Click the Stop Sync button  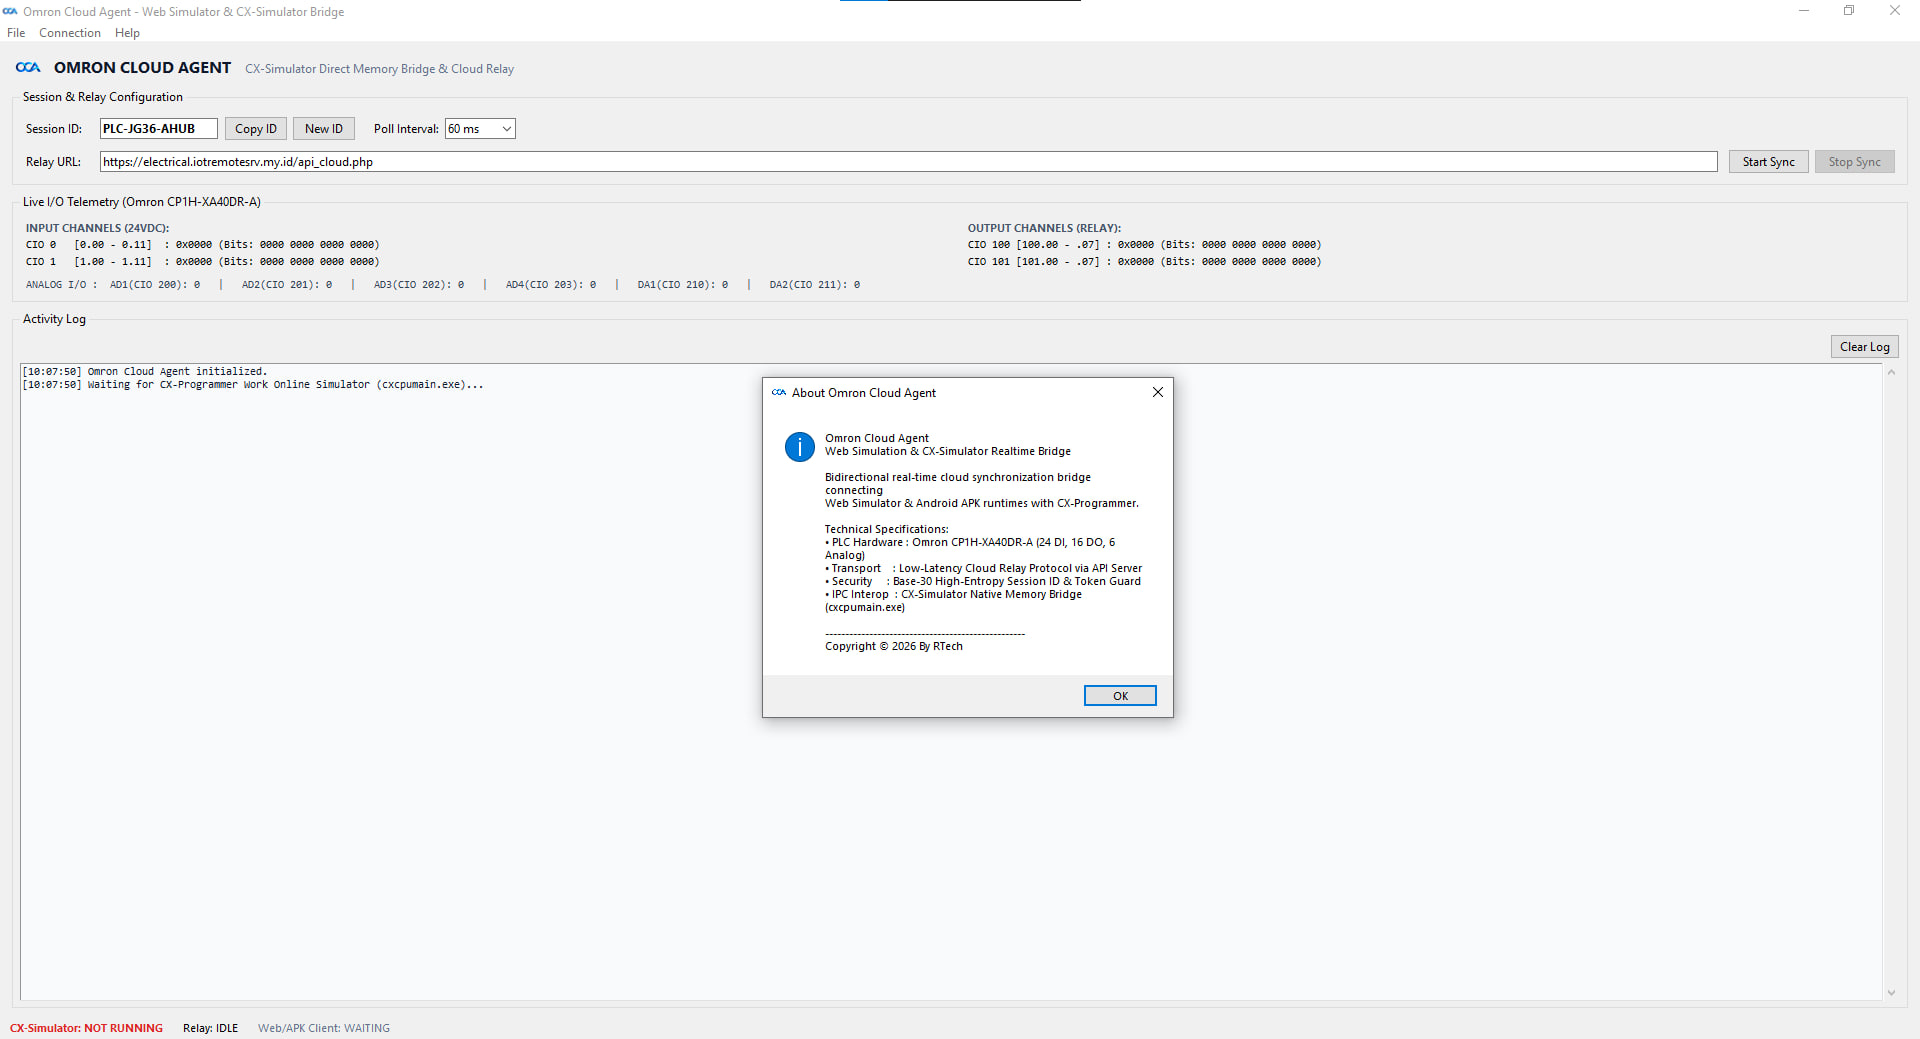[x=1854, y=162]
